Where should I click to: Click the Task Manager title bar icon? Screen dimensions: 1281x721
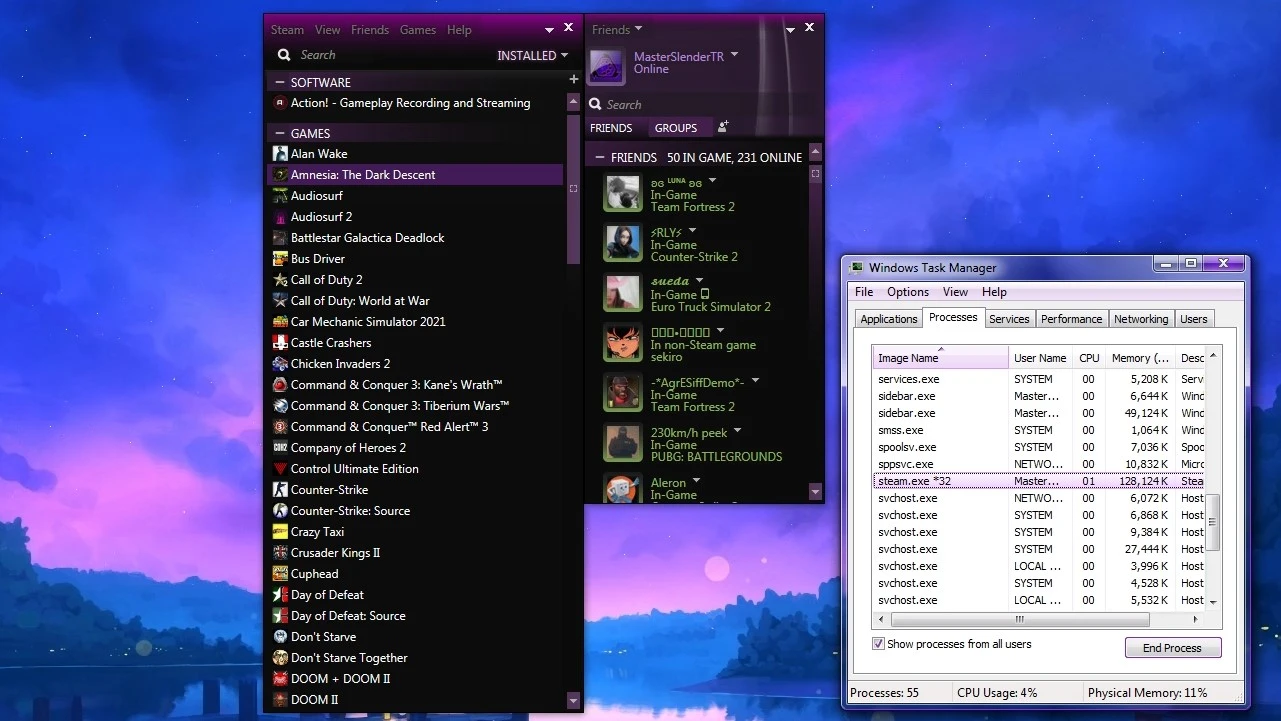[856, 268]
